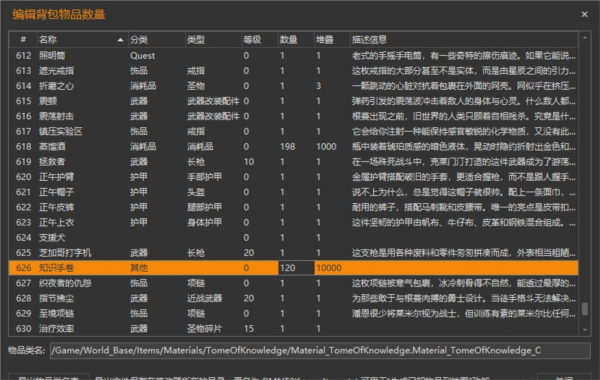Image resolution: width=600 pixels, height=380 pixels.
Task: Click 身体护甲 type cell in row 623
Action: pos(204,222)
